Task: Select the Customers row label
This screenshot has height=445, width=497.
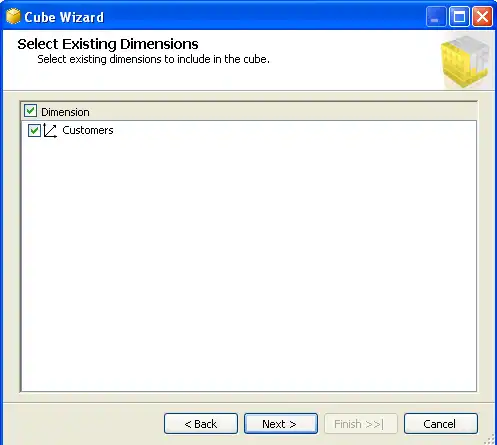Action: coord(88,130)
